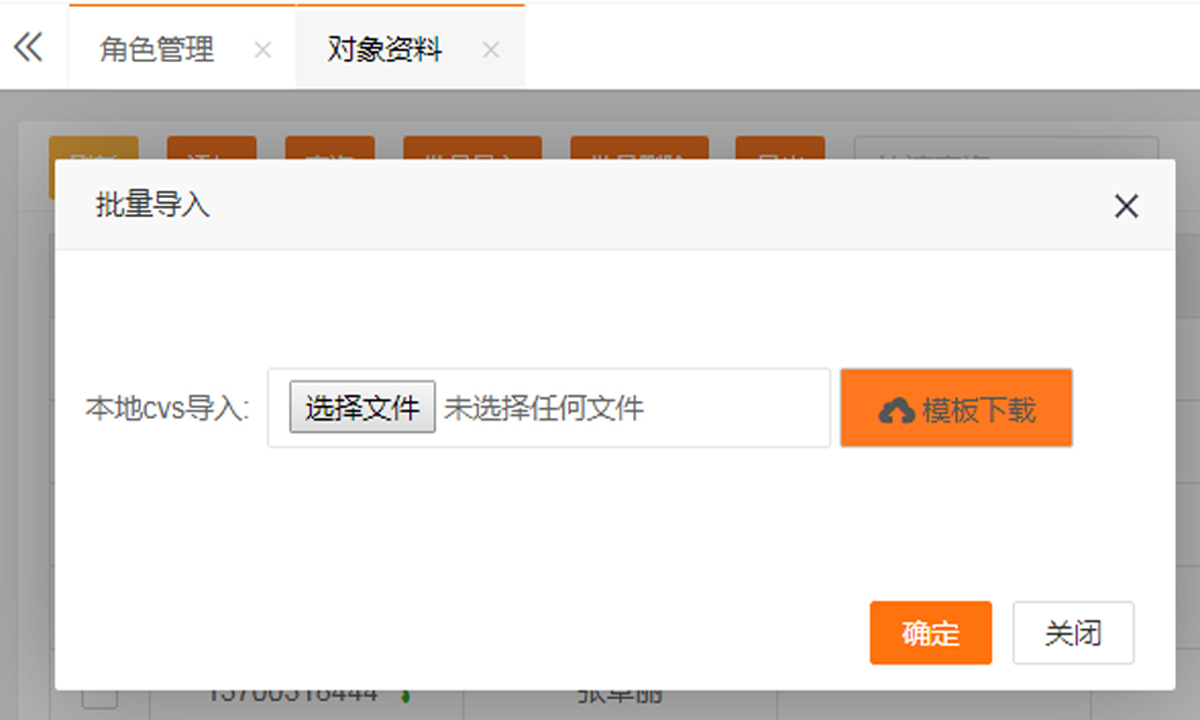
Task: Click the 批量导入 dialog title bar
Action: [x=600, y=206]
